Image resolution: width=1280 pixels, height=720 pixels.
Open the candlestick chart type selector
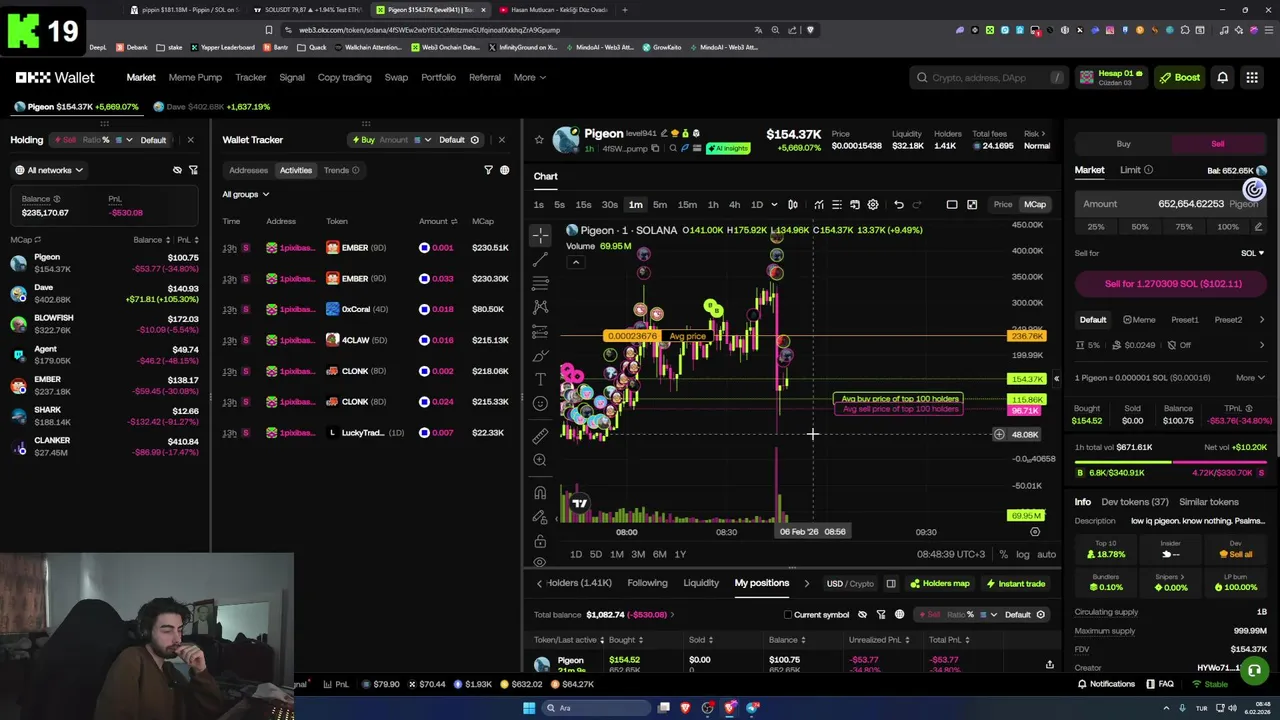click(793, 204)
